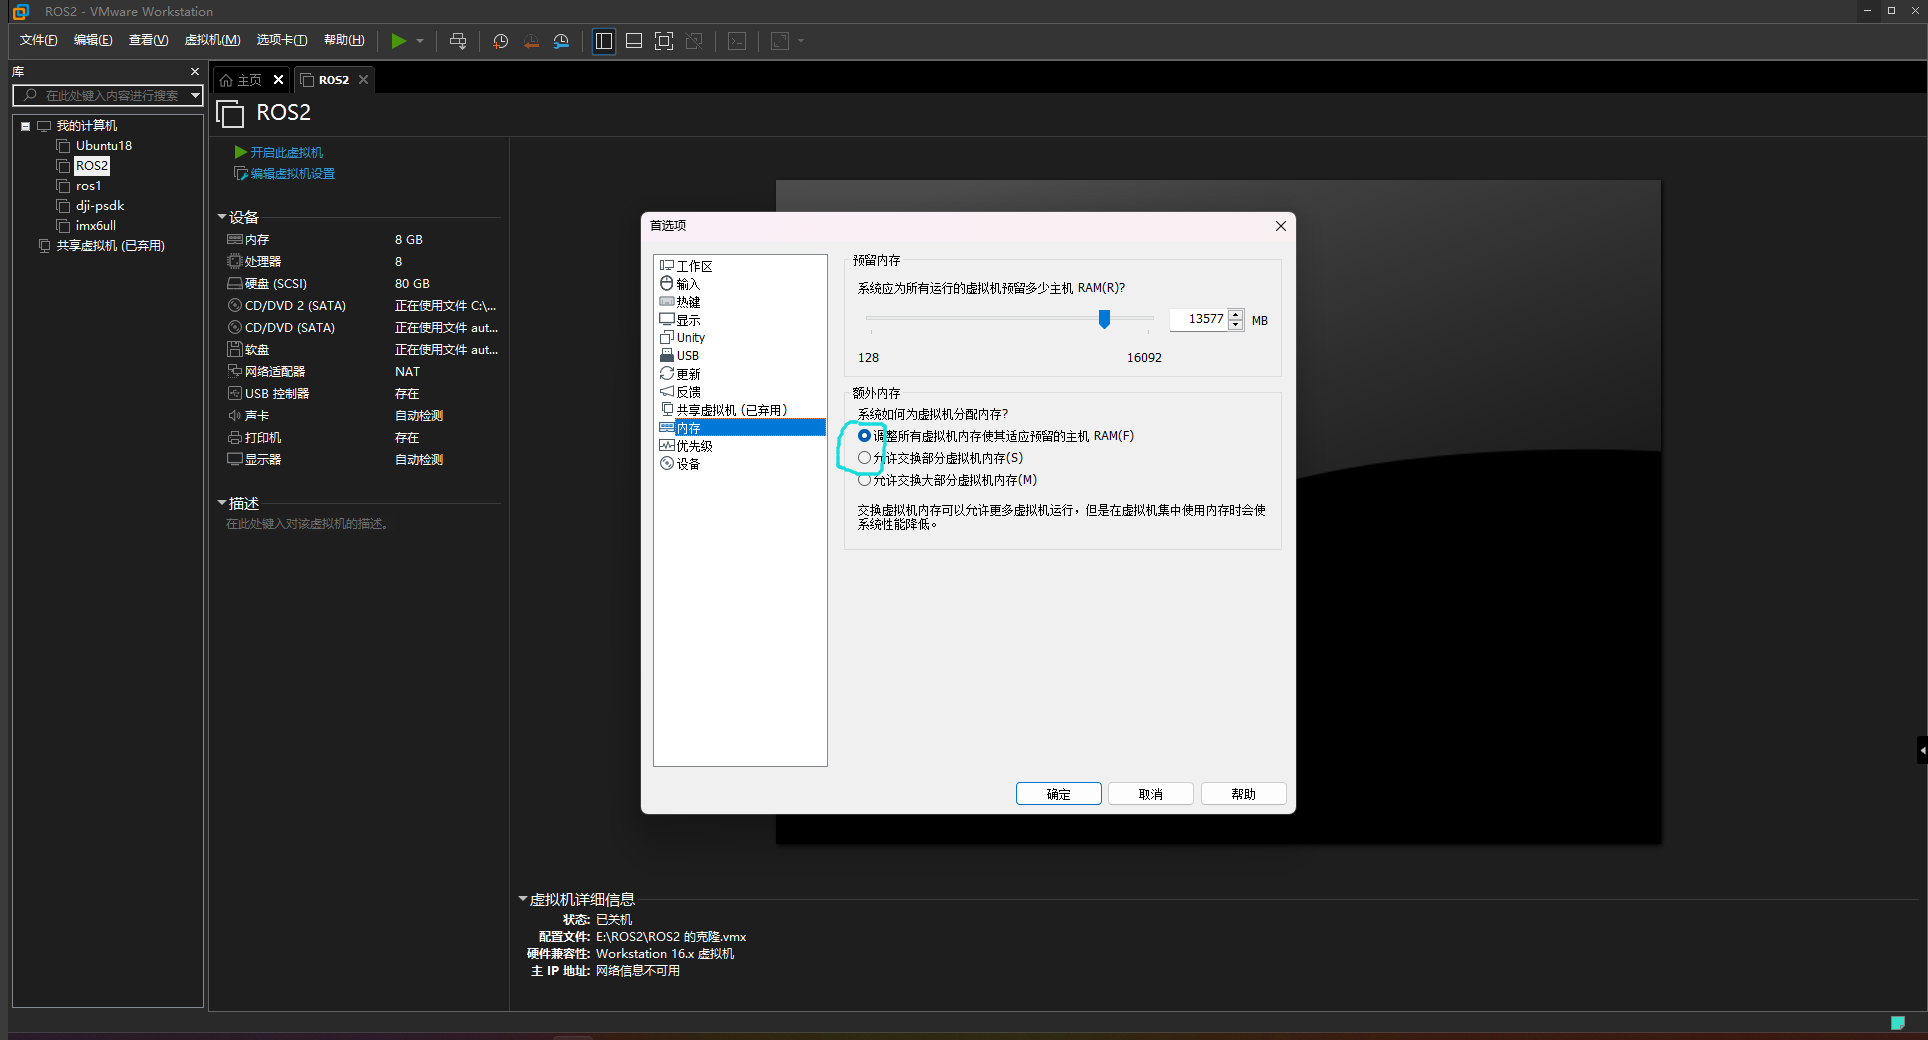Click 确定 button in preferences dialog
Screen dimensions: 1928x1040
click(x=1059, y=794)
